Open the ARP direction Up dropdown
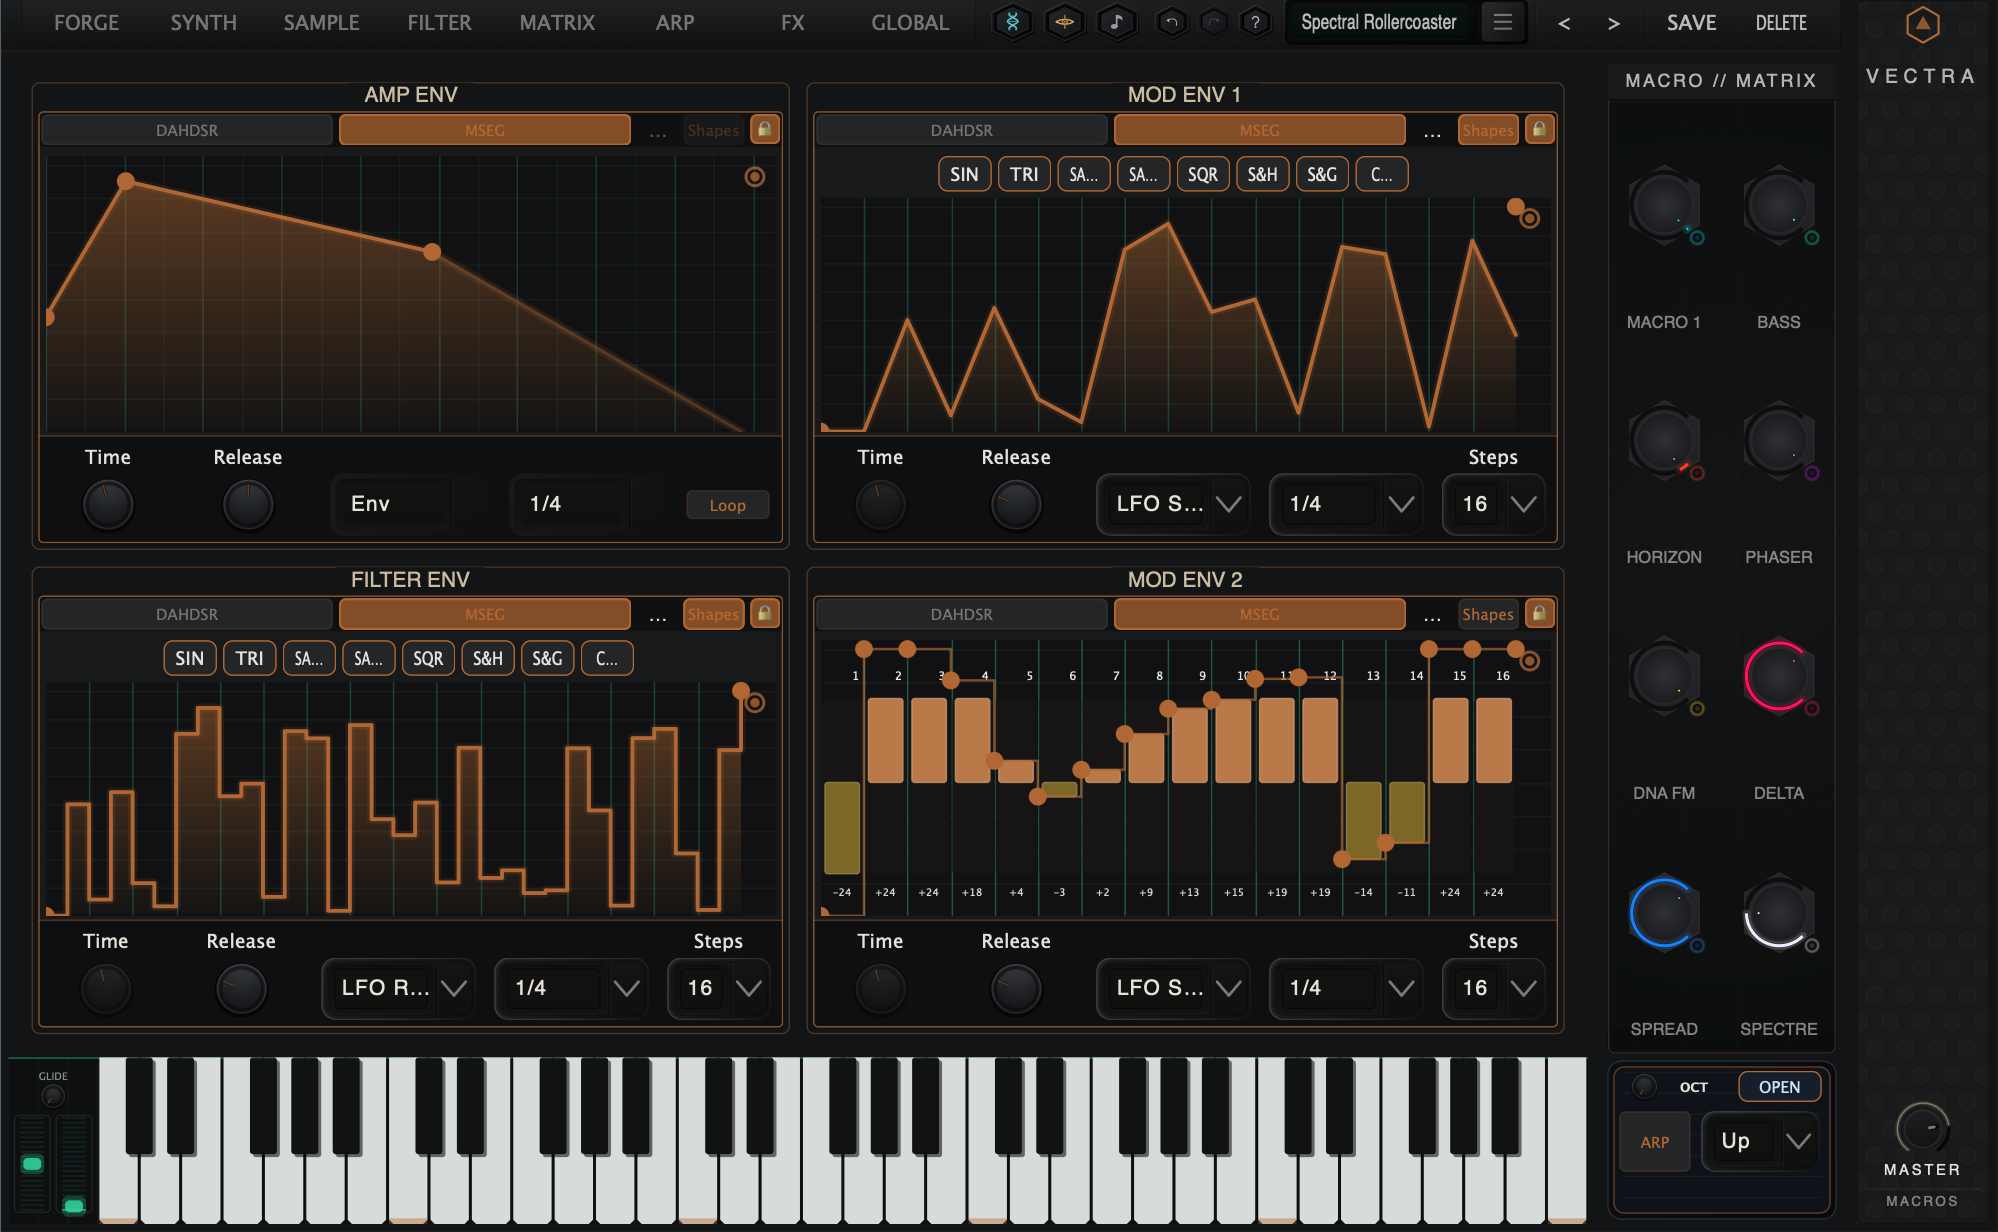This screenshot has height=1232, width=1998. click(x=1761, y=1141)
